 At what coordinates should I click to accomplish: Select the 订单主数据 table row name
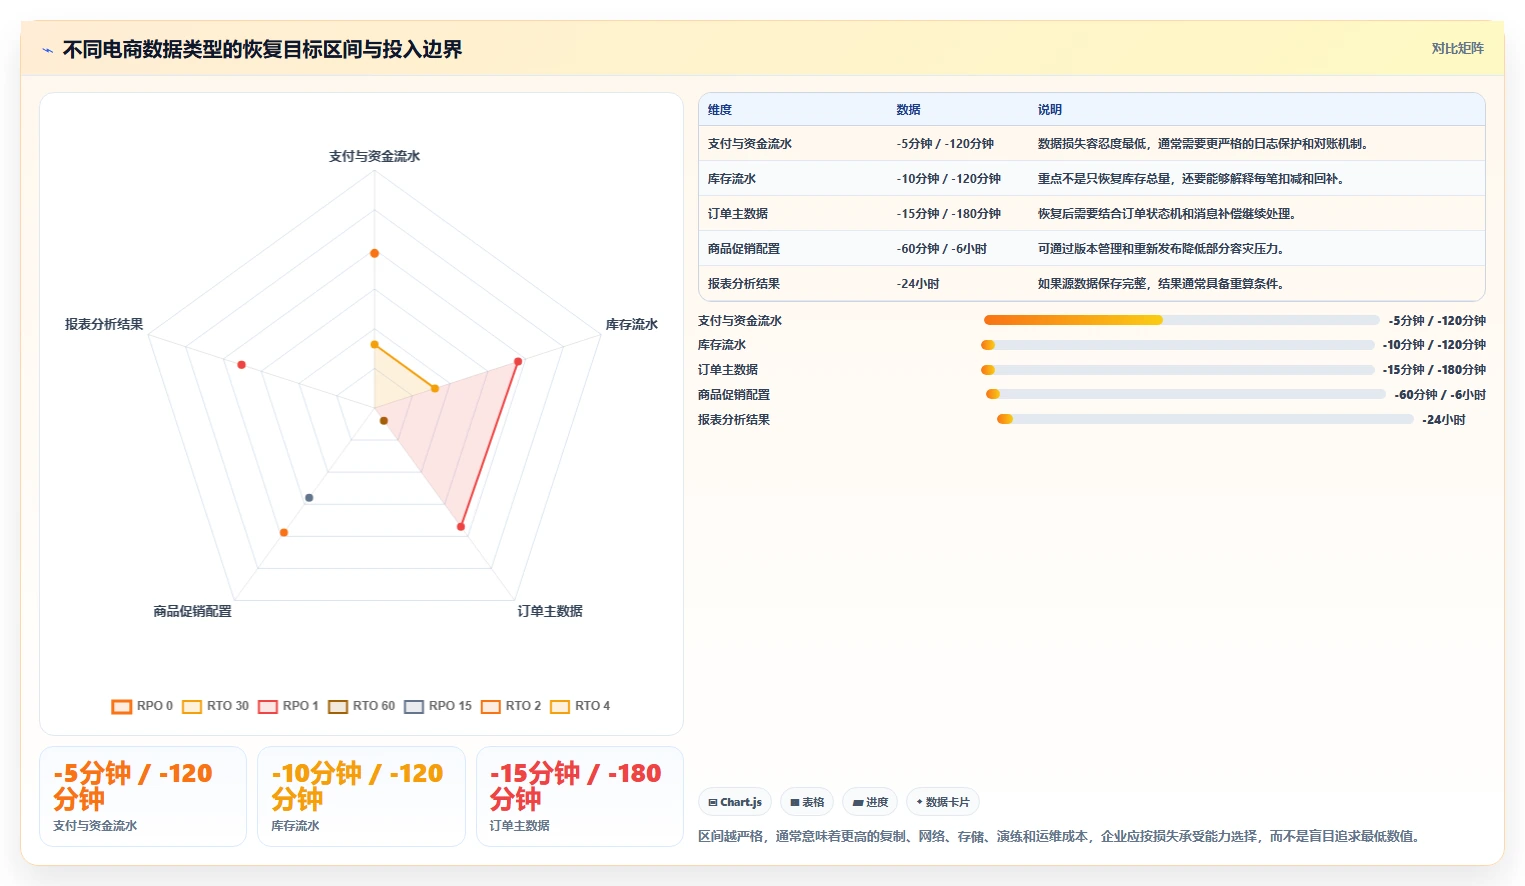pos(737,214)
